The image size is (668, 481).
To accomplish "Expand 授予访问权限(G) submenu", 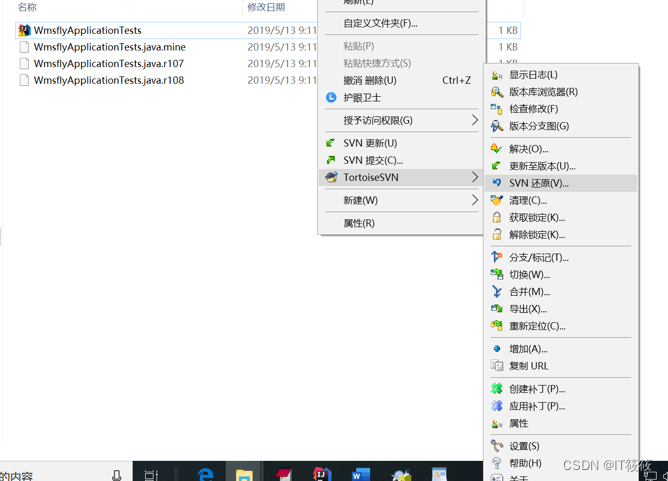I will click(400, 121).
